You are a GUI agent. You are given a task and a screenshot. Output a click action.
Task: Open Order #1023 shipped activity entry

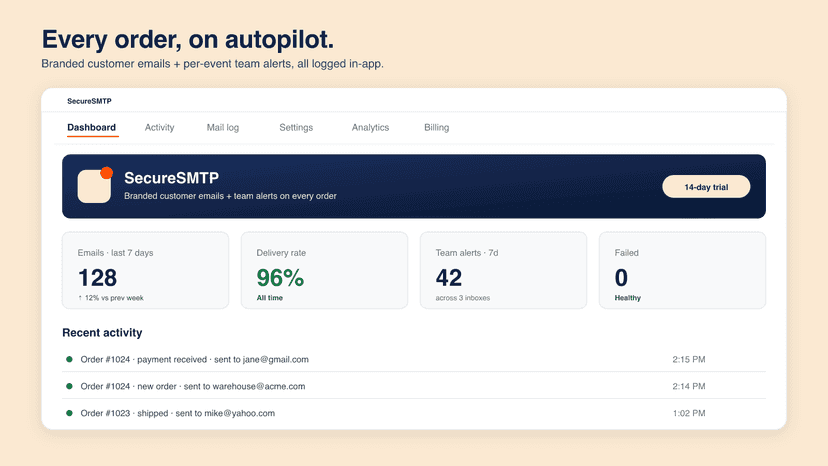tap(414, 413)
